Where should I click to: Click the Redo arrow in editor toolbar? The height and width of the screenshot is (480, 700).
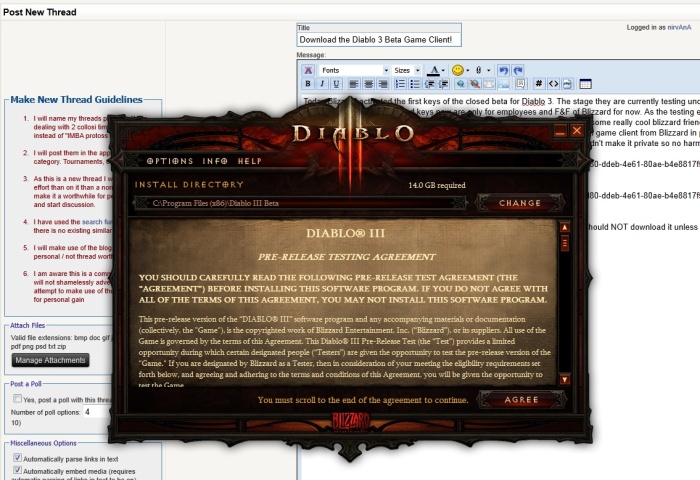point(518,70)
